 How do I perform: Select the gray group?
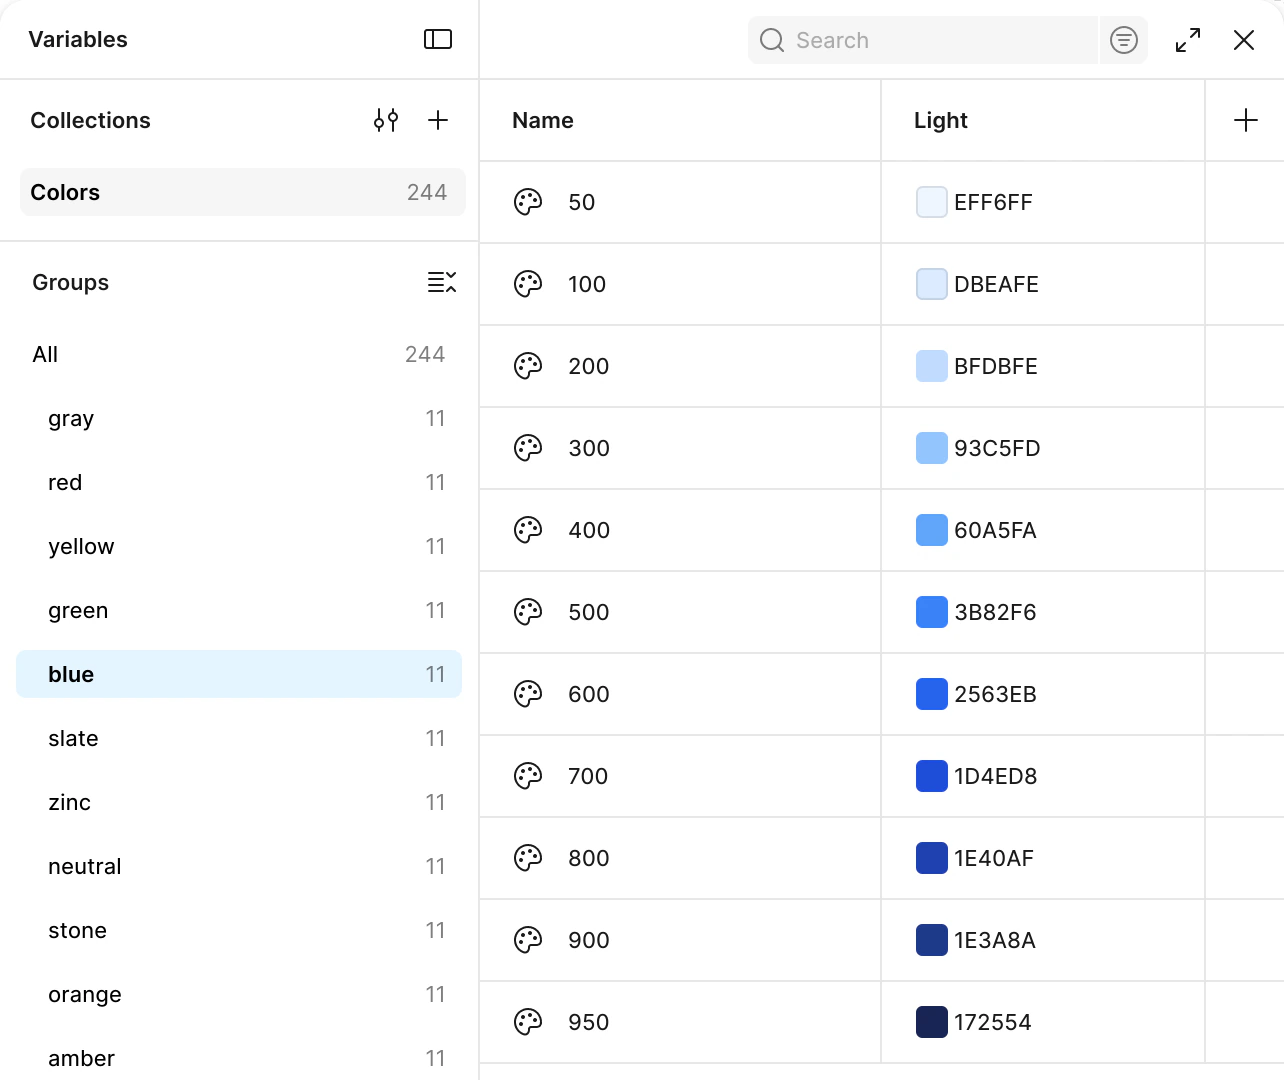click(x=239, y=418)
